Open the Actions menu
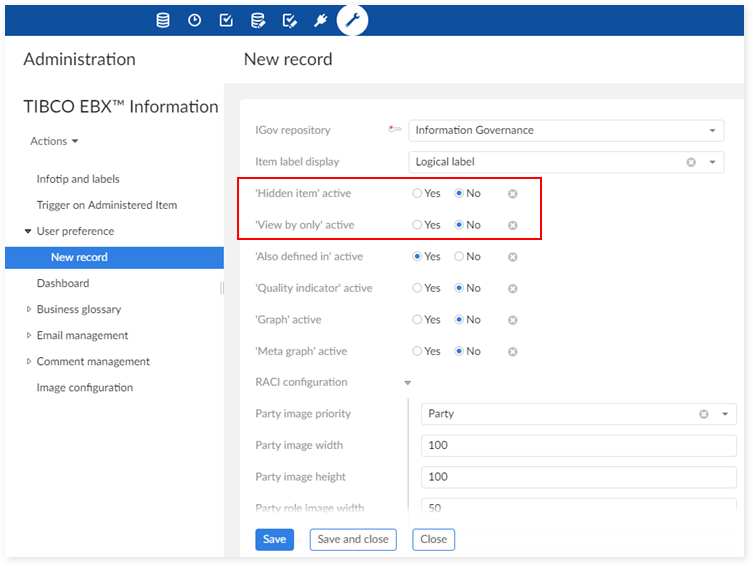The image size is (753, 566). coord(54,142)
